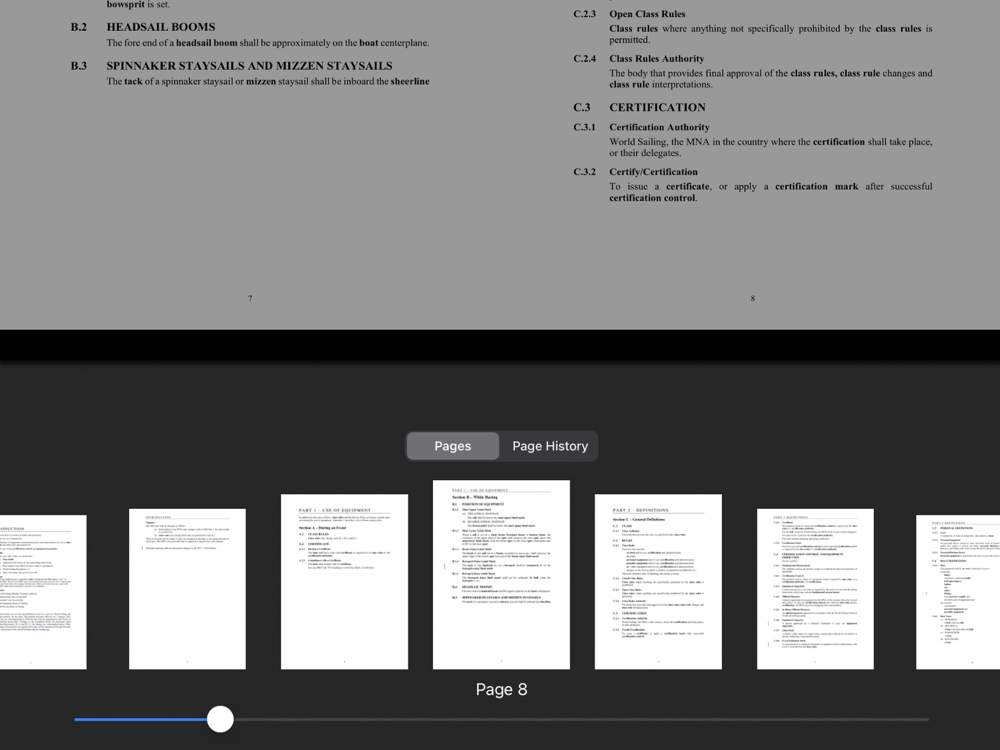Open the Part 2 Definitions thumbnail after Section C
This screenshot has width=1000, height=750.
[815, 589]
